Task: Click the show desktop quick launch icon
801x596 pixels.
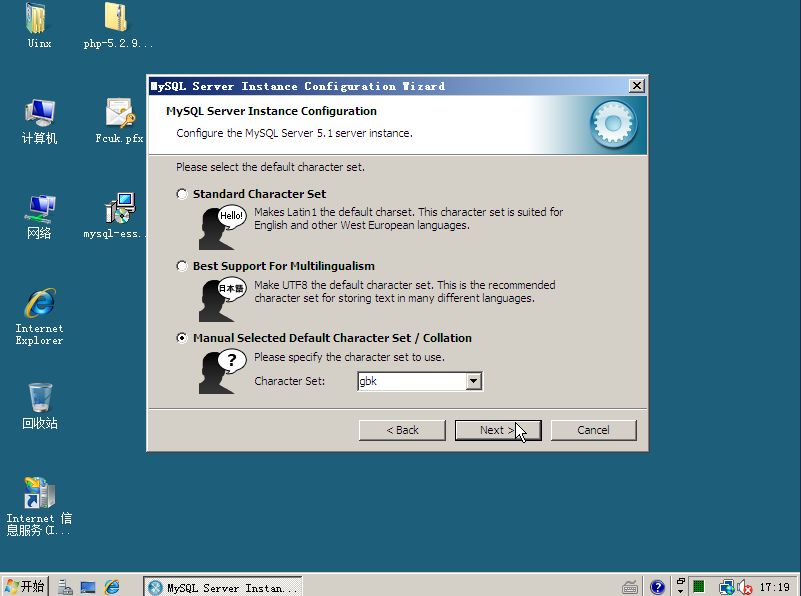Action: point(88,587)
